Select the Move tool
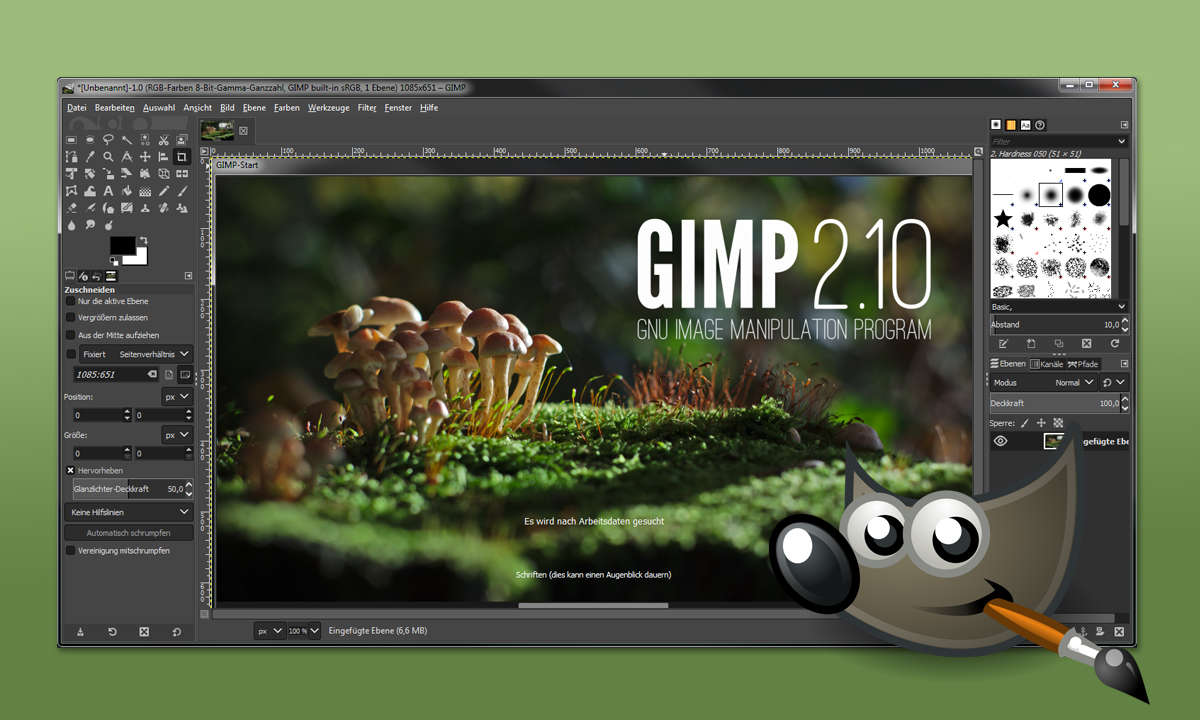This screenshot has height=720, width=1200. [x=145, y=157]
